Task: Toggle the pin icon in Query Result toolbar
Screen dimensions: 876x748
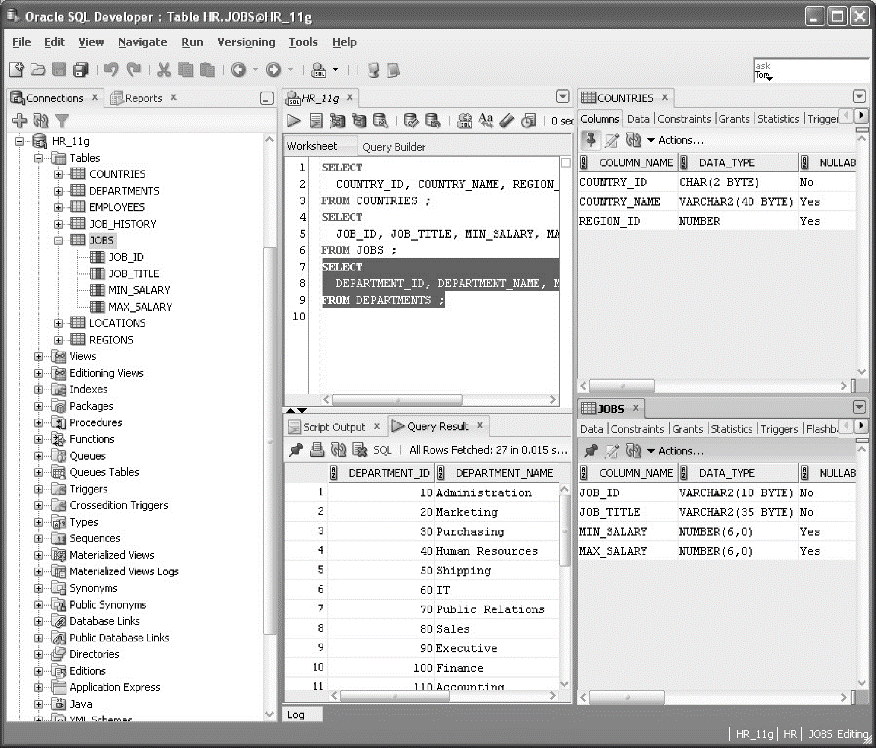Action: pos(296,450)
